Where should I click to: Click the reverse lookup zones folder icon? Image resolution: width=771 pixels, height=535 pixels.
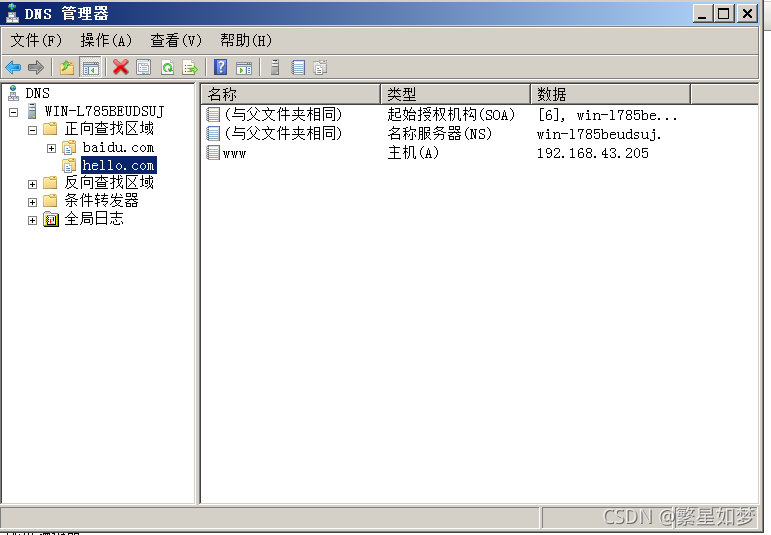[50, 183]
